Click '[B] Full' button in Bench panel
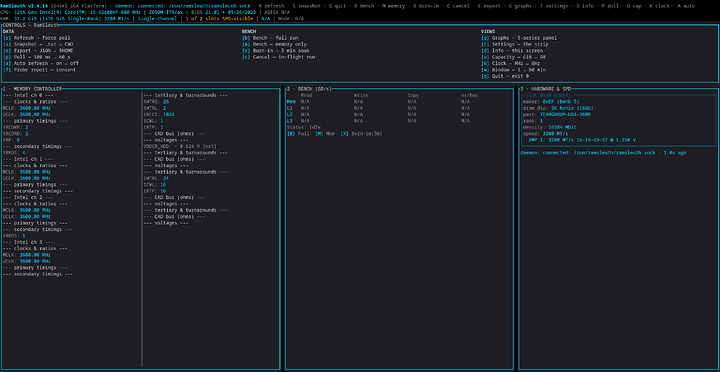 coord(298,134)
